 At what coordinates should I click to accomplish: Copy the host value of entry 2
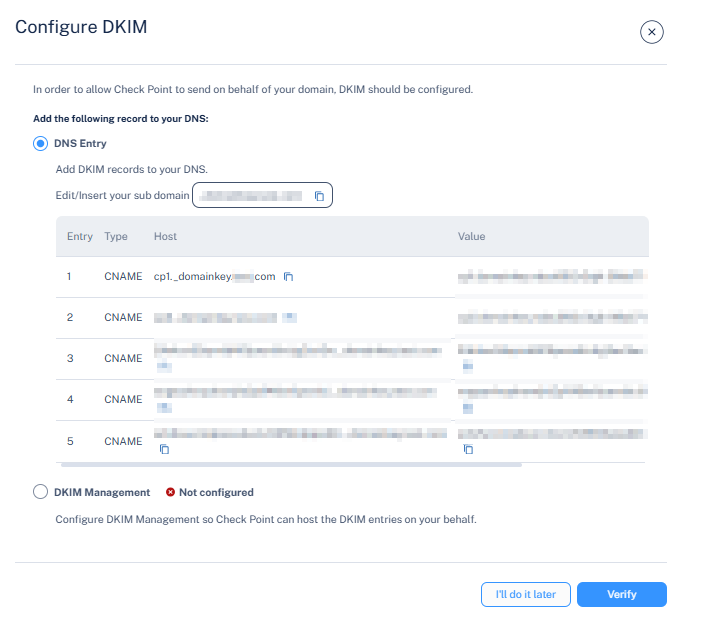(288, 318)
